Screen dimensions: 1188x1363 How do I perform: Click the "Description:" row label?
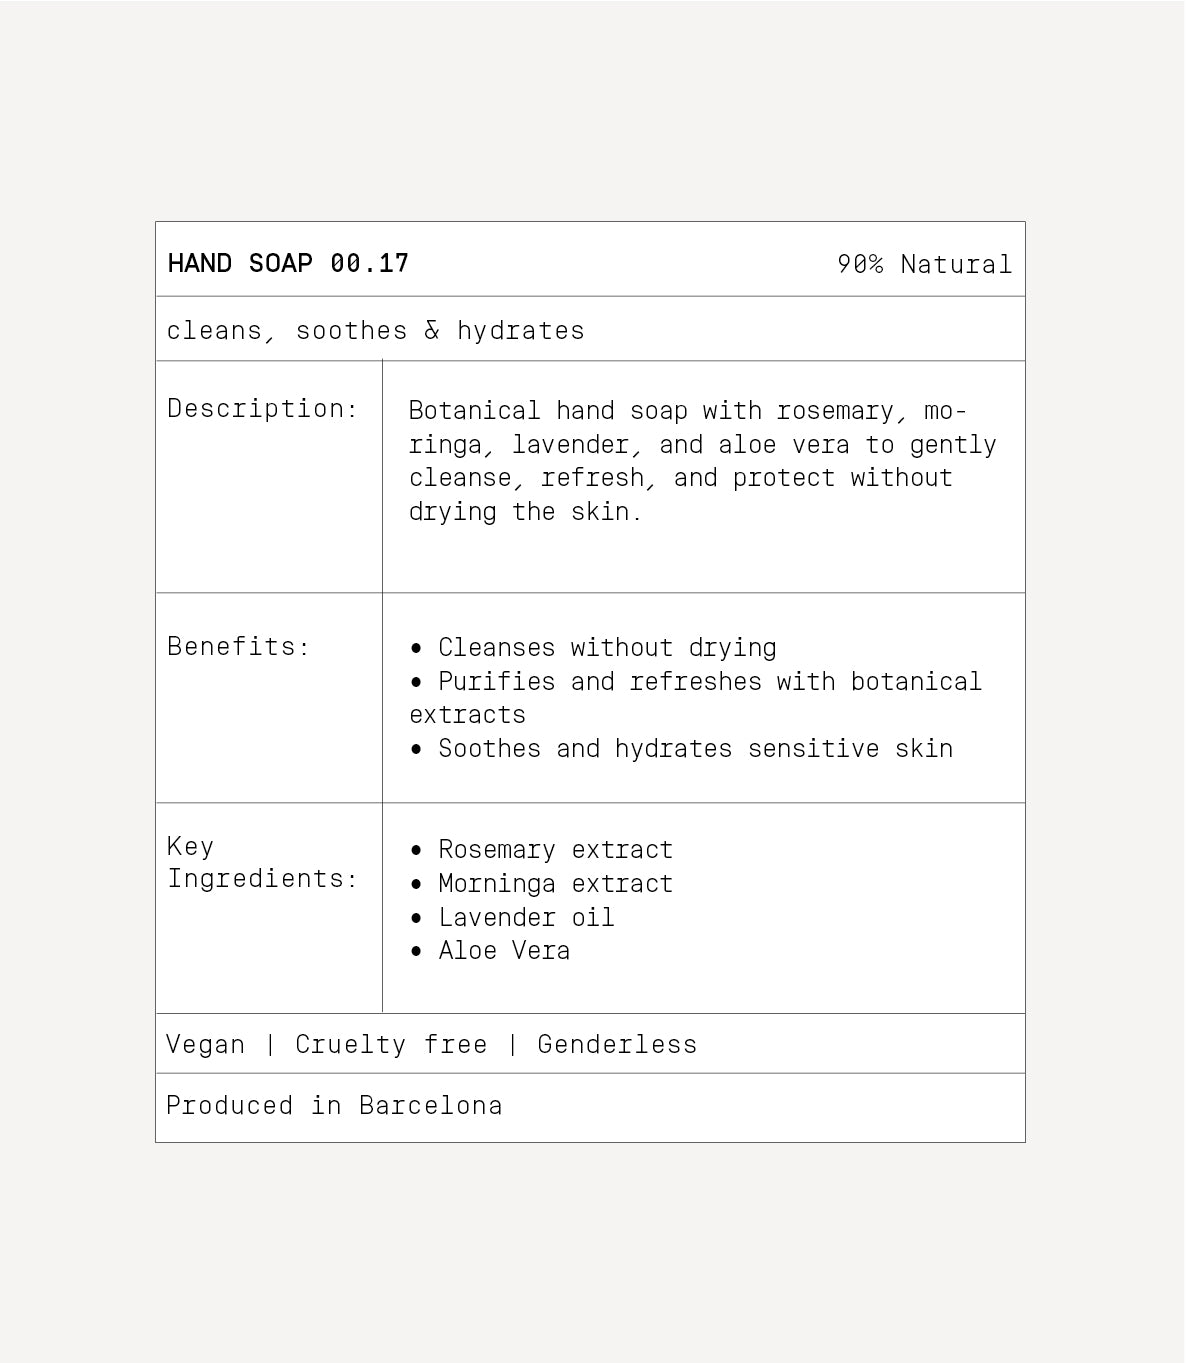tap(262, 408)
